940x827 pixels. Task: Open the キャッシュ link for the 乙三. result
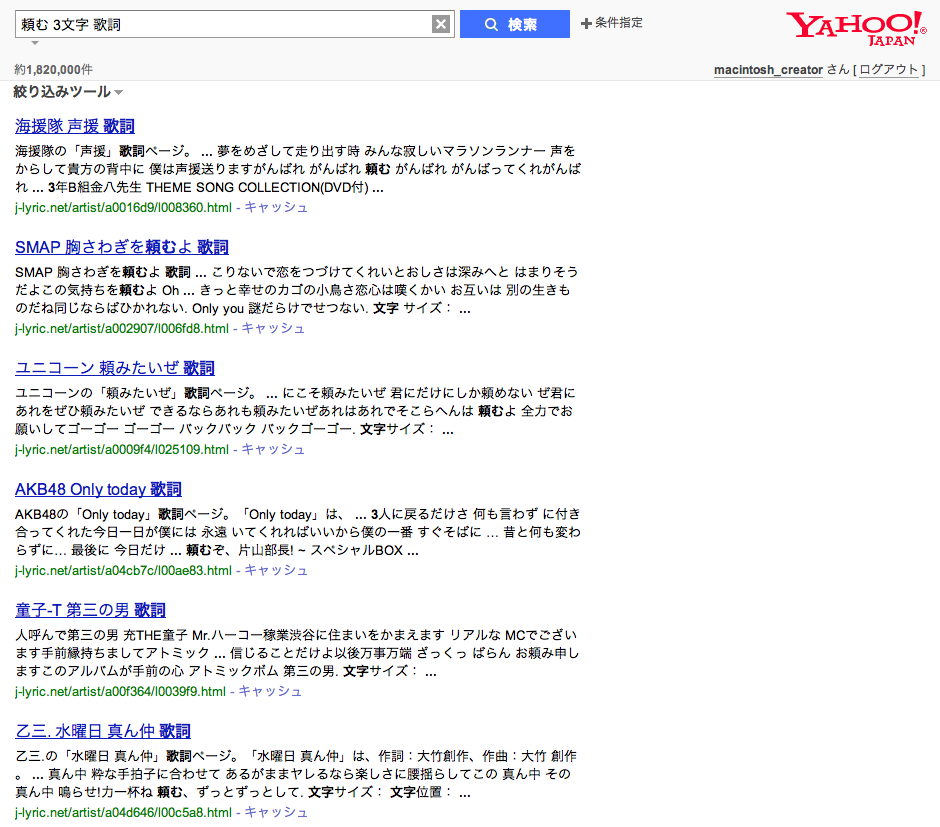(276, 813)
